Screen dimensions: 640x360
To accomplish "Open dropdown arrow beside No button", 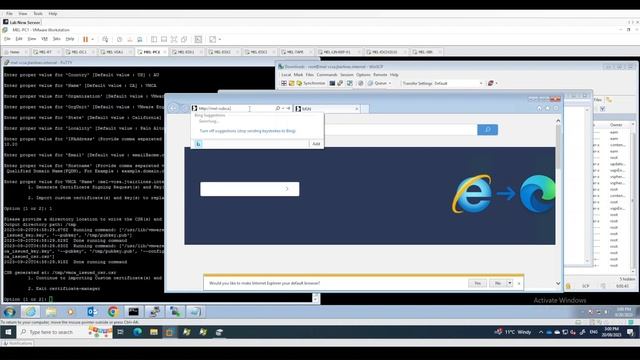I will tap(509, 283).
